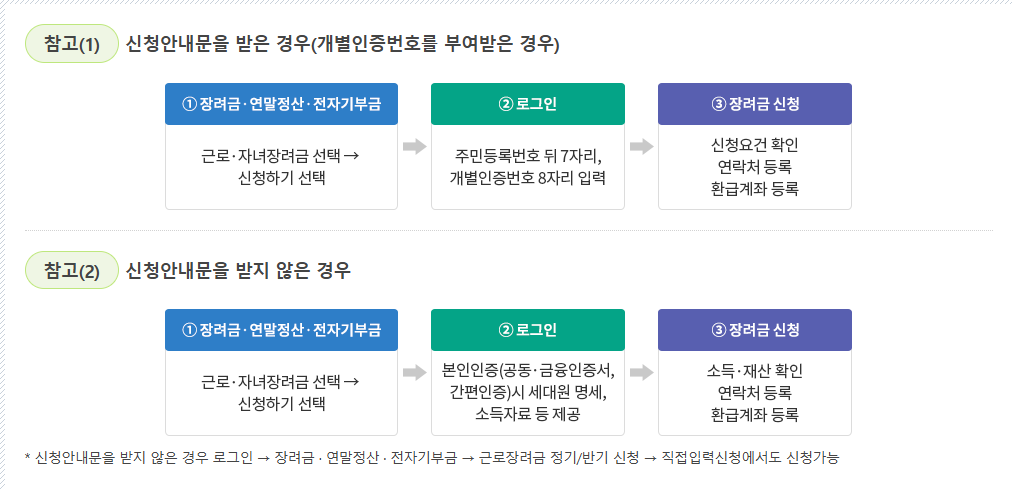Click heading 신청안내문을 받지 않은 경우
Image resolution: width=1012 pixels, height=489 pixels.
pyautogui.click(x=239, y=270)
